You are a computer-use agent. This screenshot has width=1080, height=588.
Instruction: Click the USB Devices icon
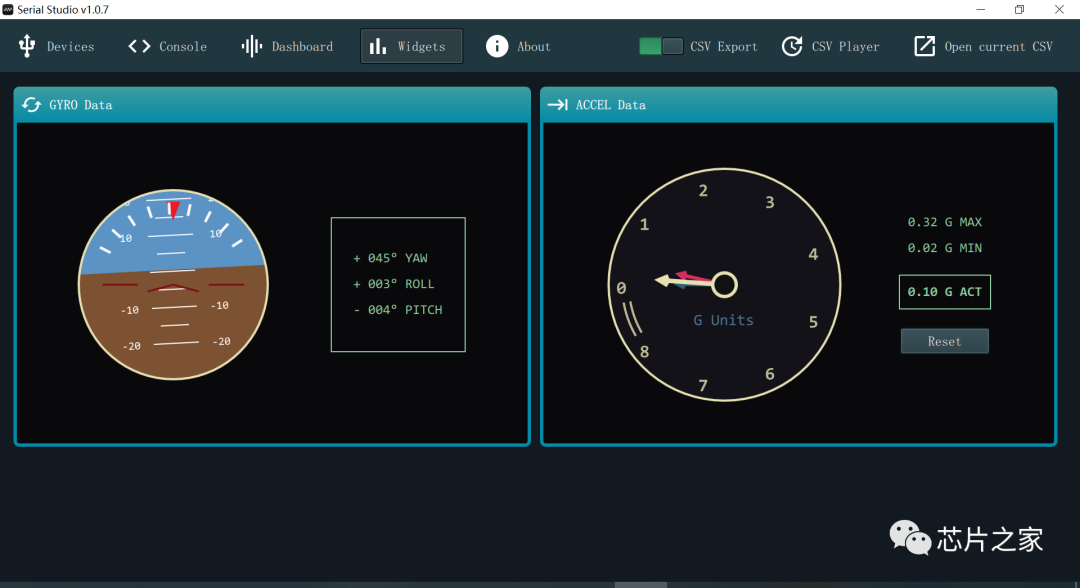click(27, 46)
